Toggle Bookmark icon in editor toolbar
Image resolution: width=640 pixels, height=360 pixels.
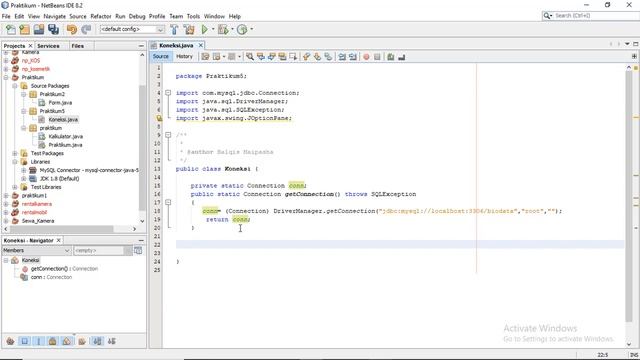328,57
